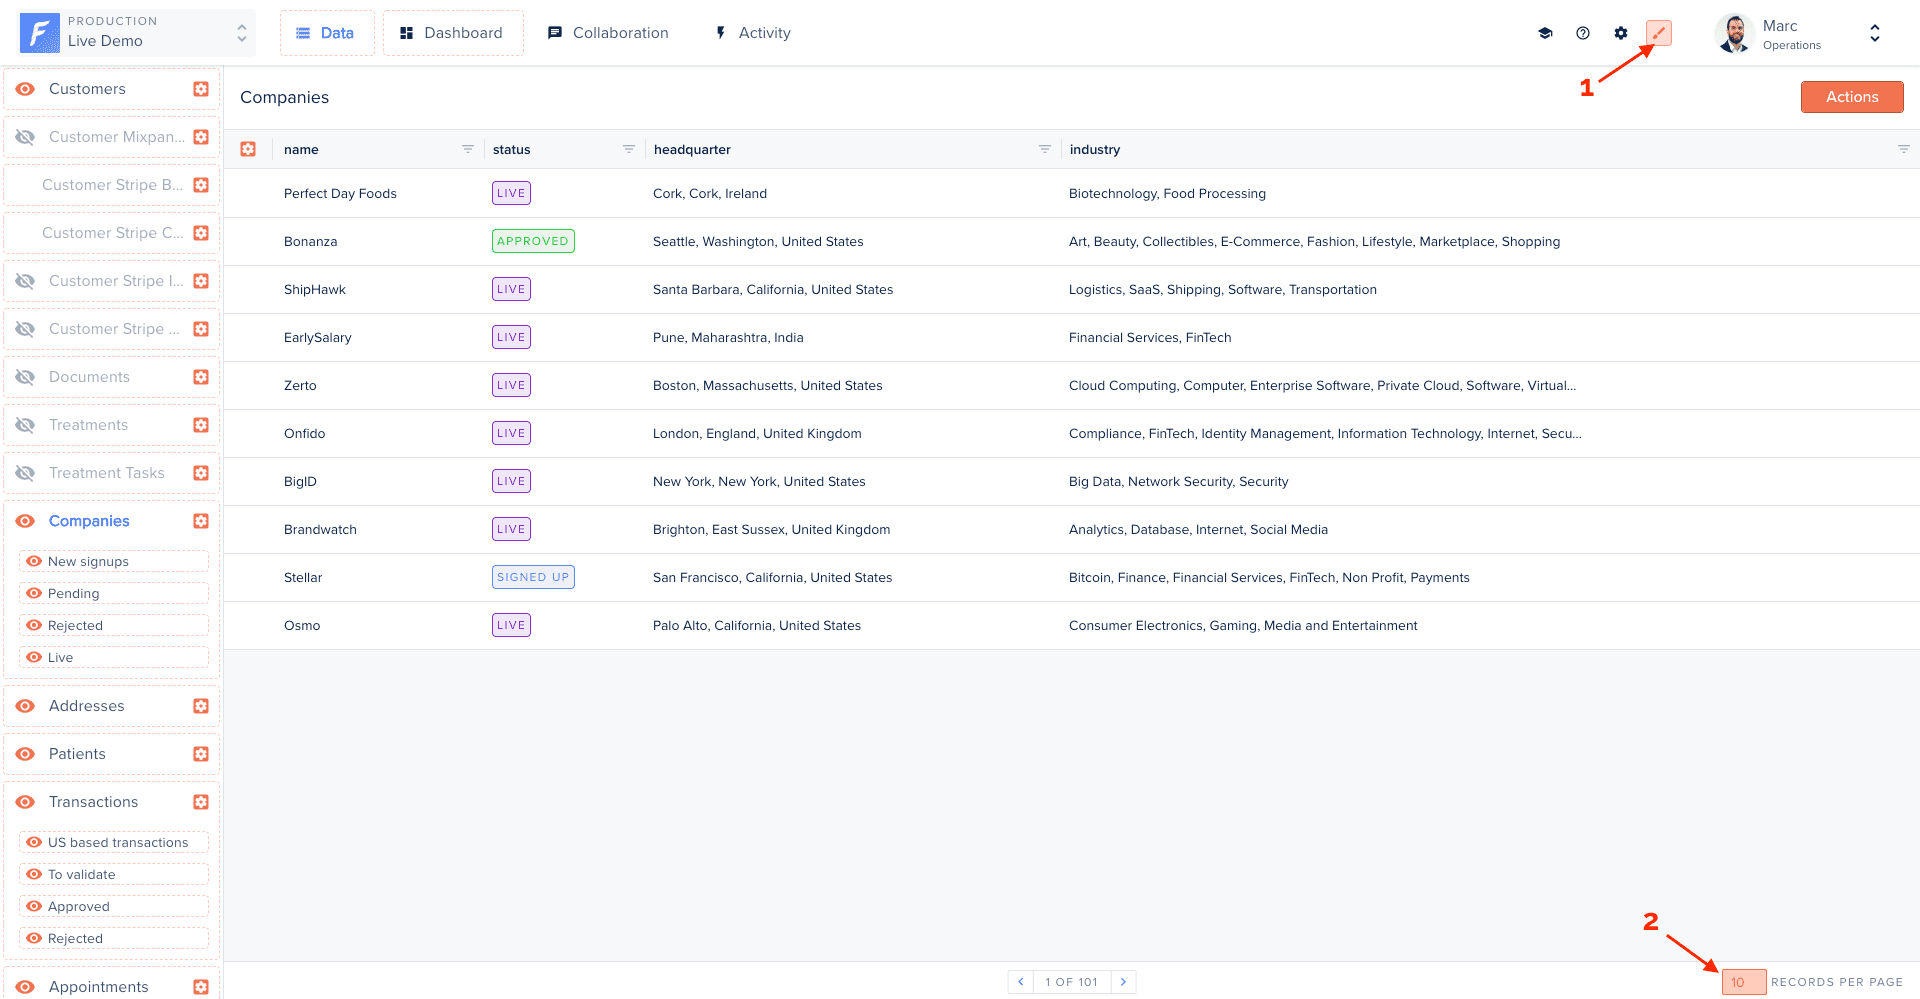Open the name column filter menu
This screenshot has height=999, width=1920.
467,149
